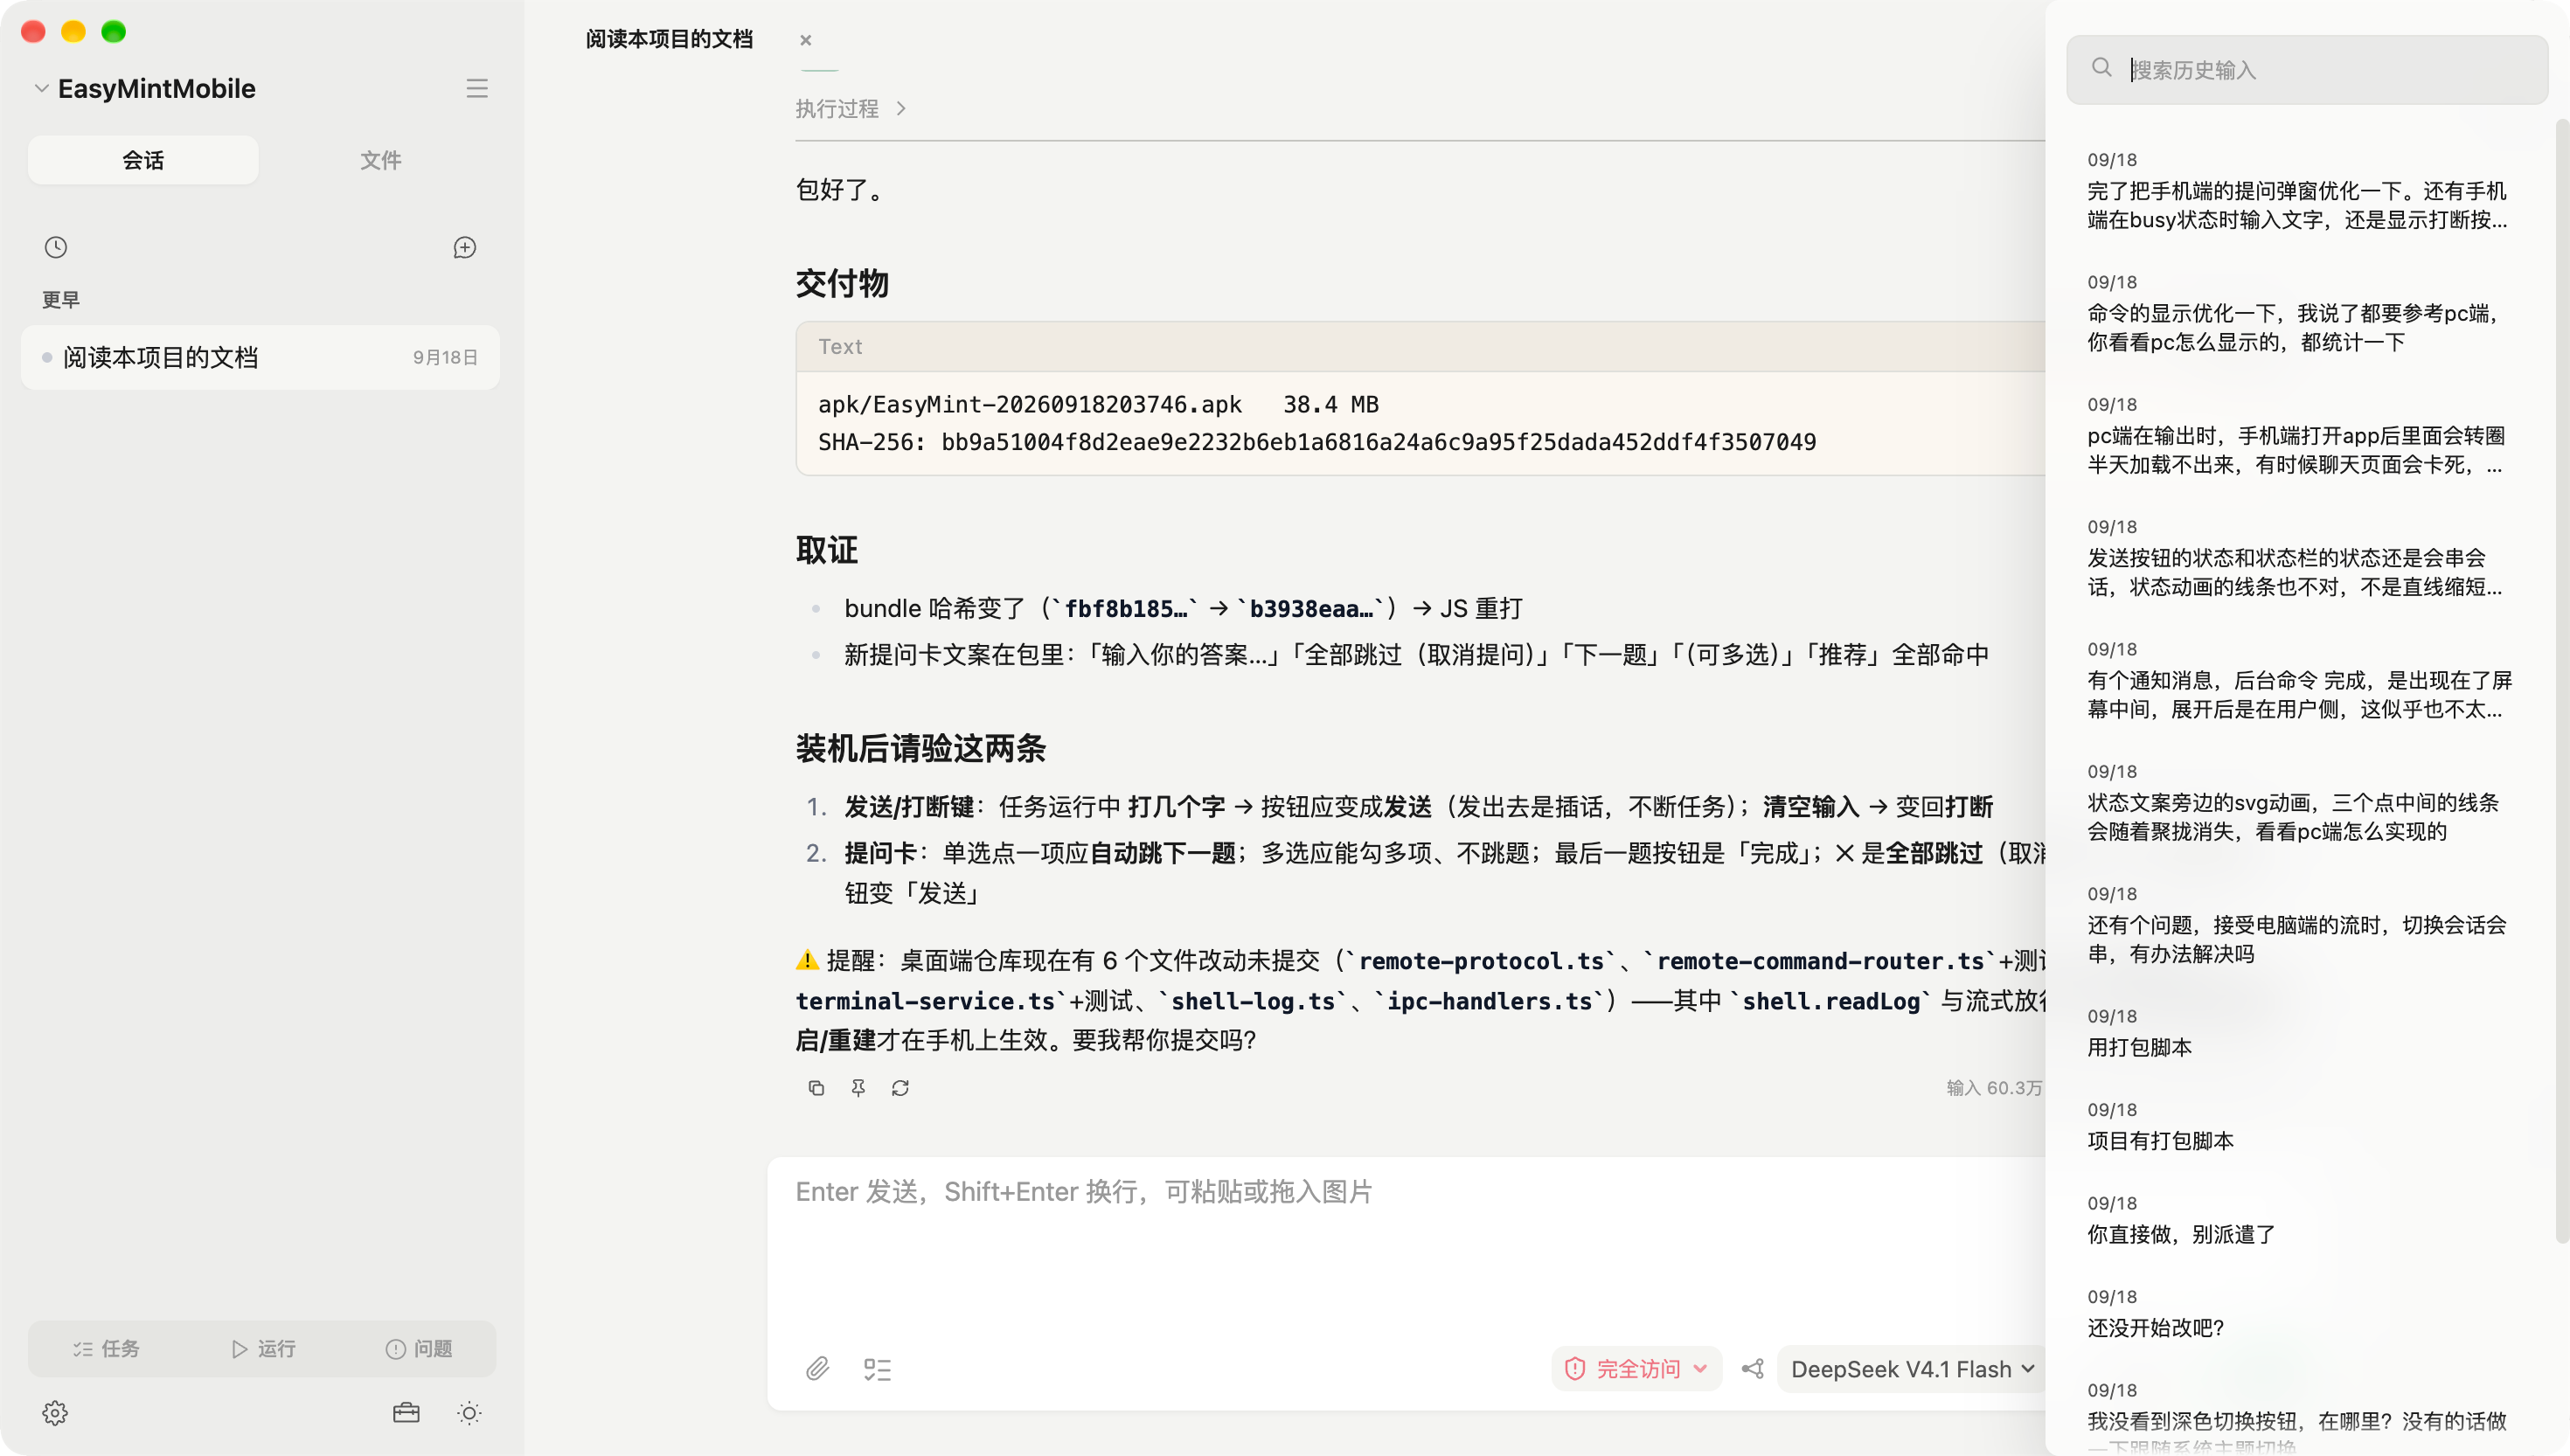Click the history panel vertical scrollbar
The image size is (2570, 1456).
2561,680
